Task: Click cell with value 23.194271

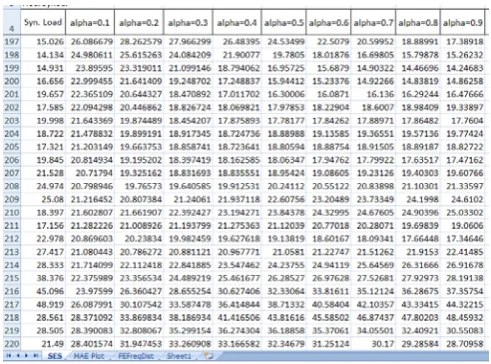Action: pos(237,212)
